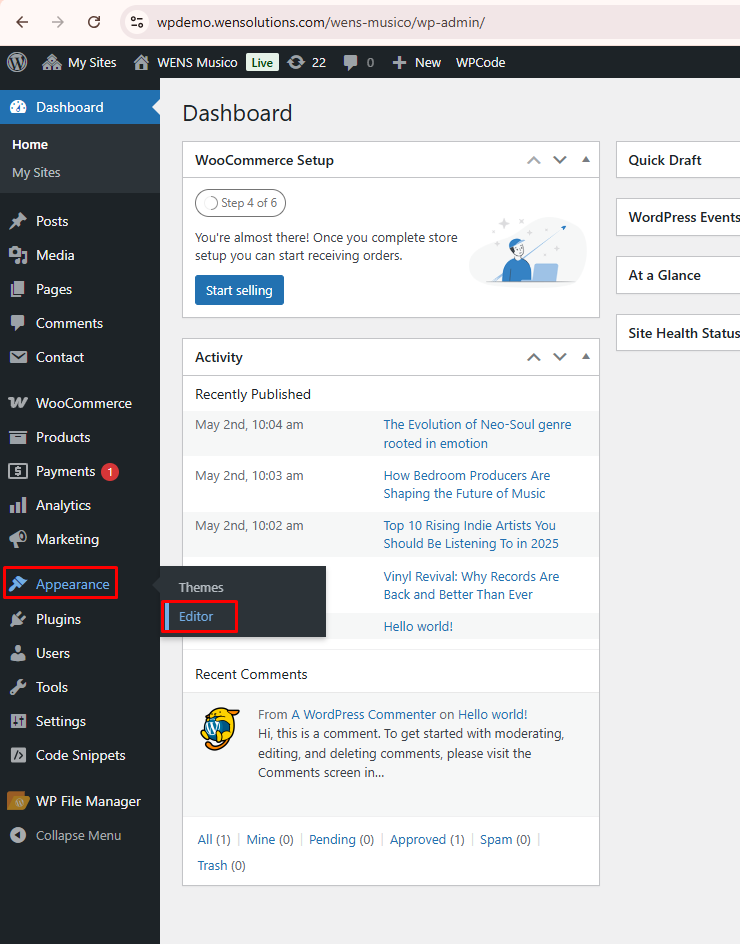740x944 pixels.
Task: Open Hello world! in Recently Published
Action: (x=418, y=626)
